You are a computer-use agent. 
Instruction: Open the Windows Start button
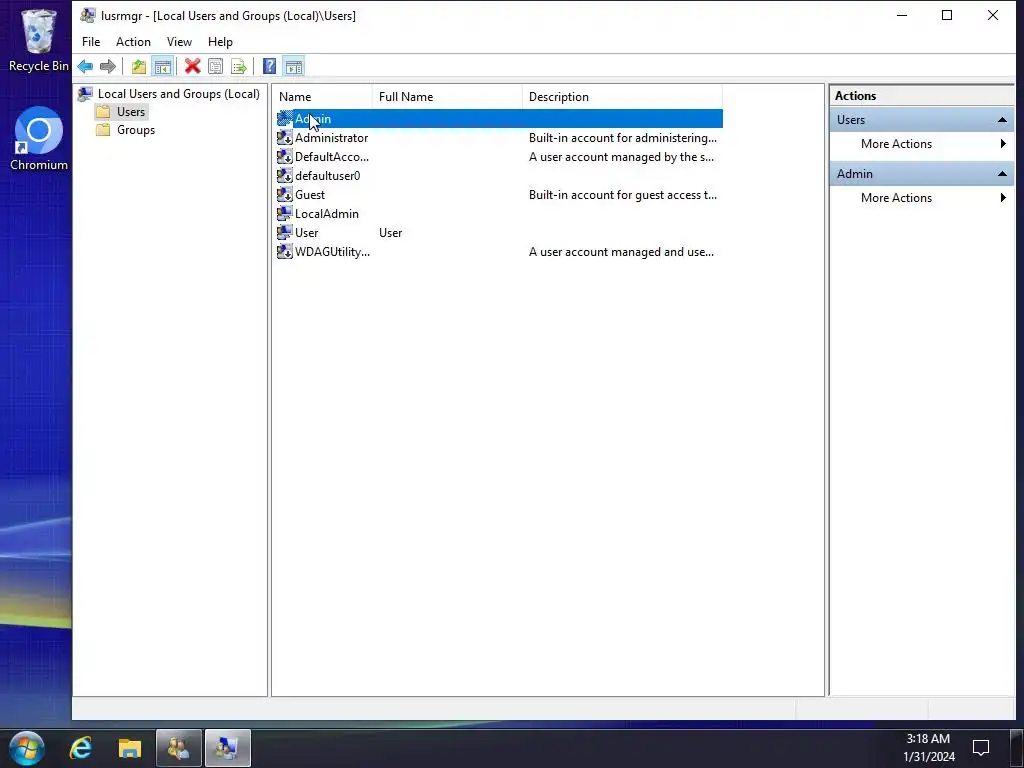click(x=27, y=748)
